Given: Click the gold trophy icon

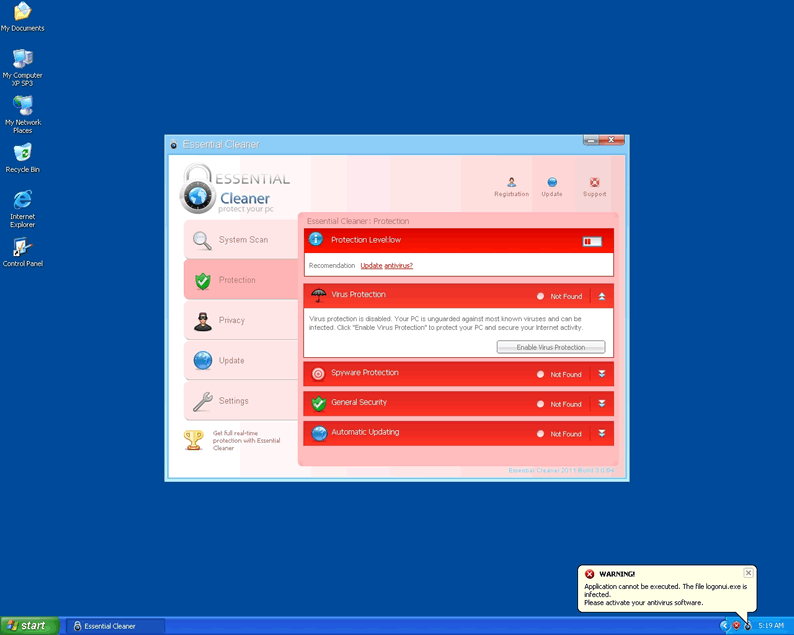Looking at the screenshot, I should point(194,440).
